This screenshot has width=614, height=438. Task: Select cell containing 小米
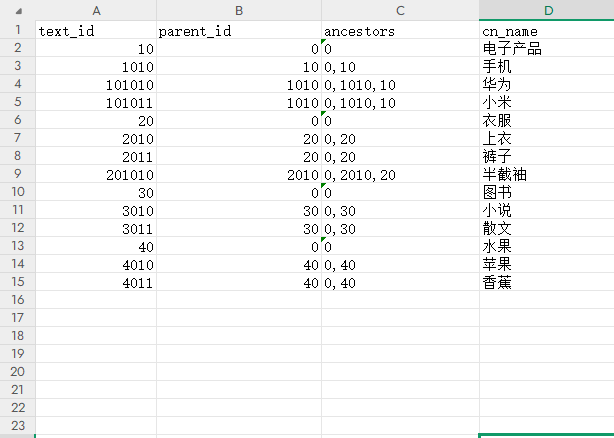point(547,102)
